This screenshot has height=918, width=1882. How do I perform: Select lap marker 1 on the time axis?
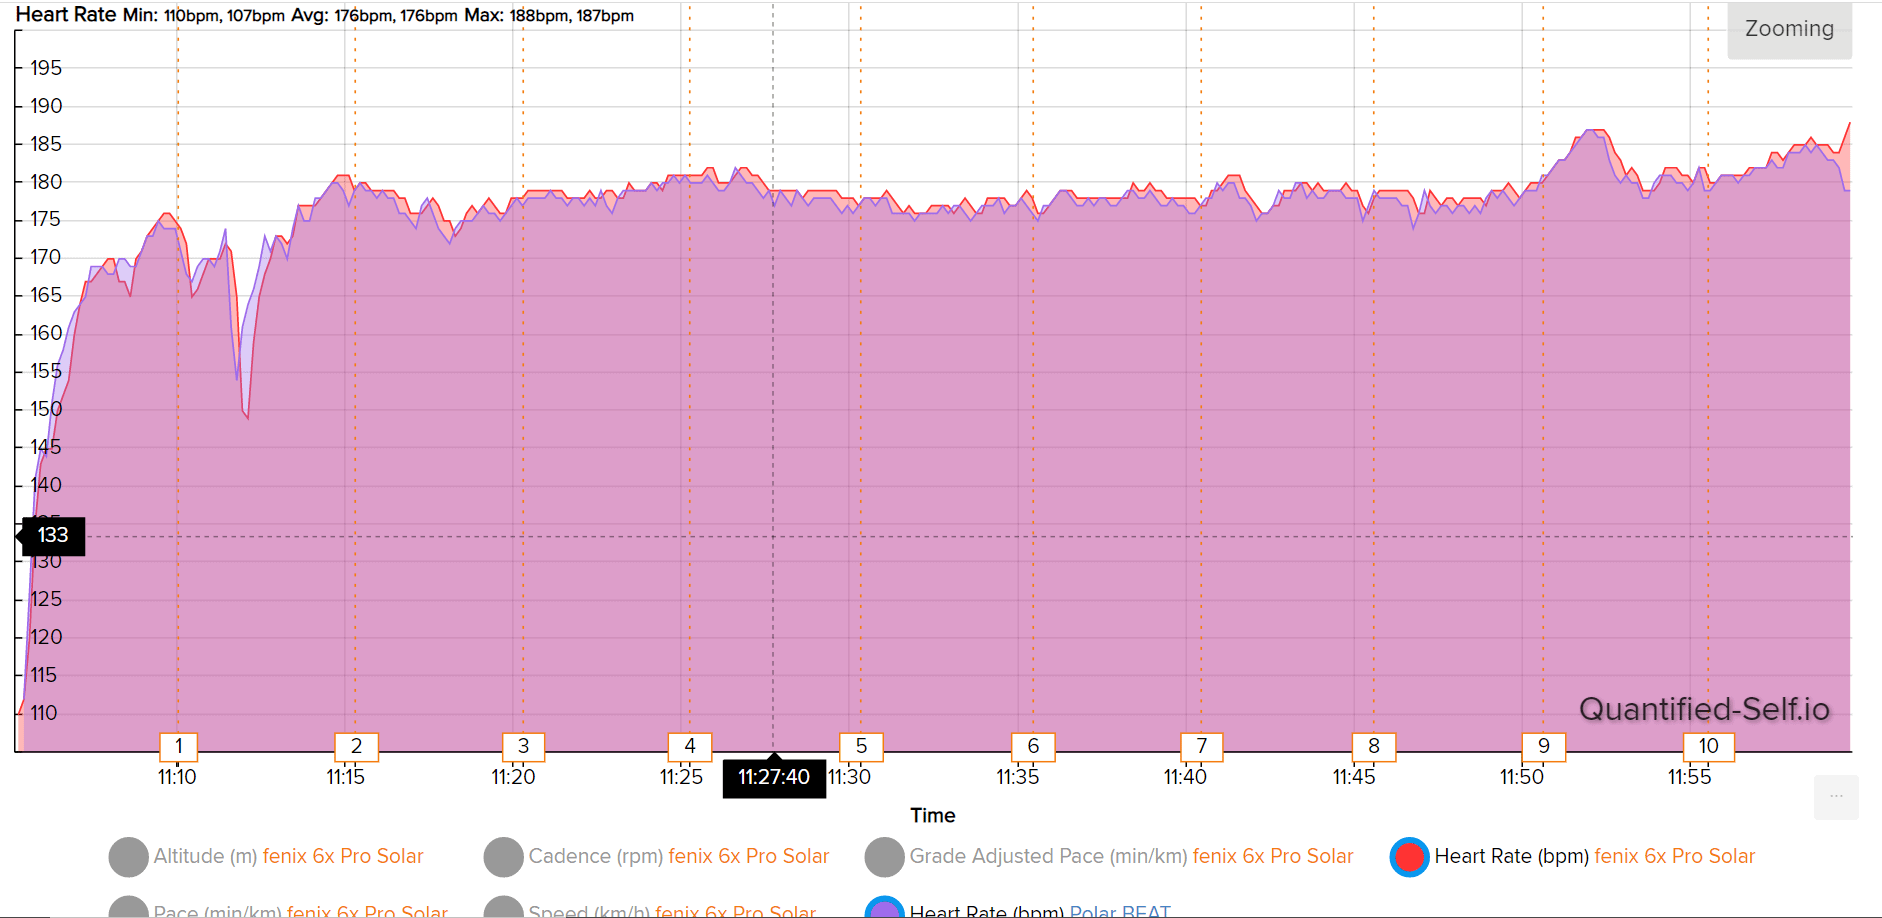pos(179,746)
